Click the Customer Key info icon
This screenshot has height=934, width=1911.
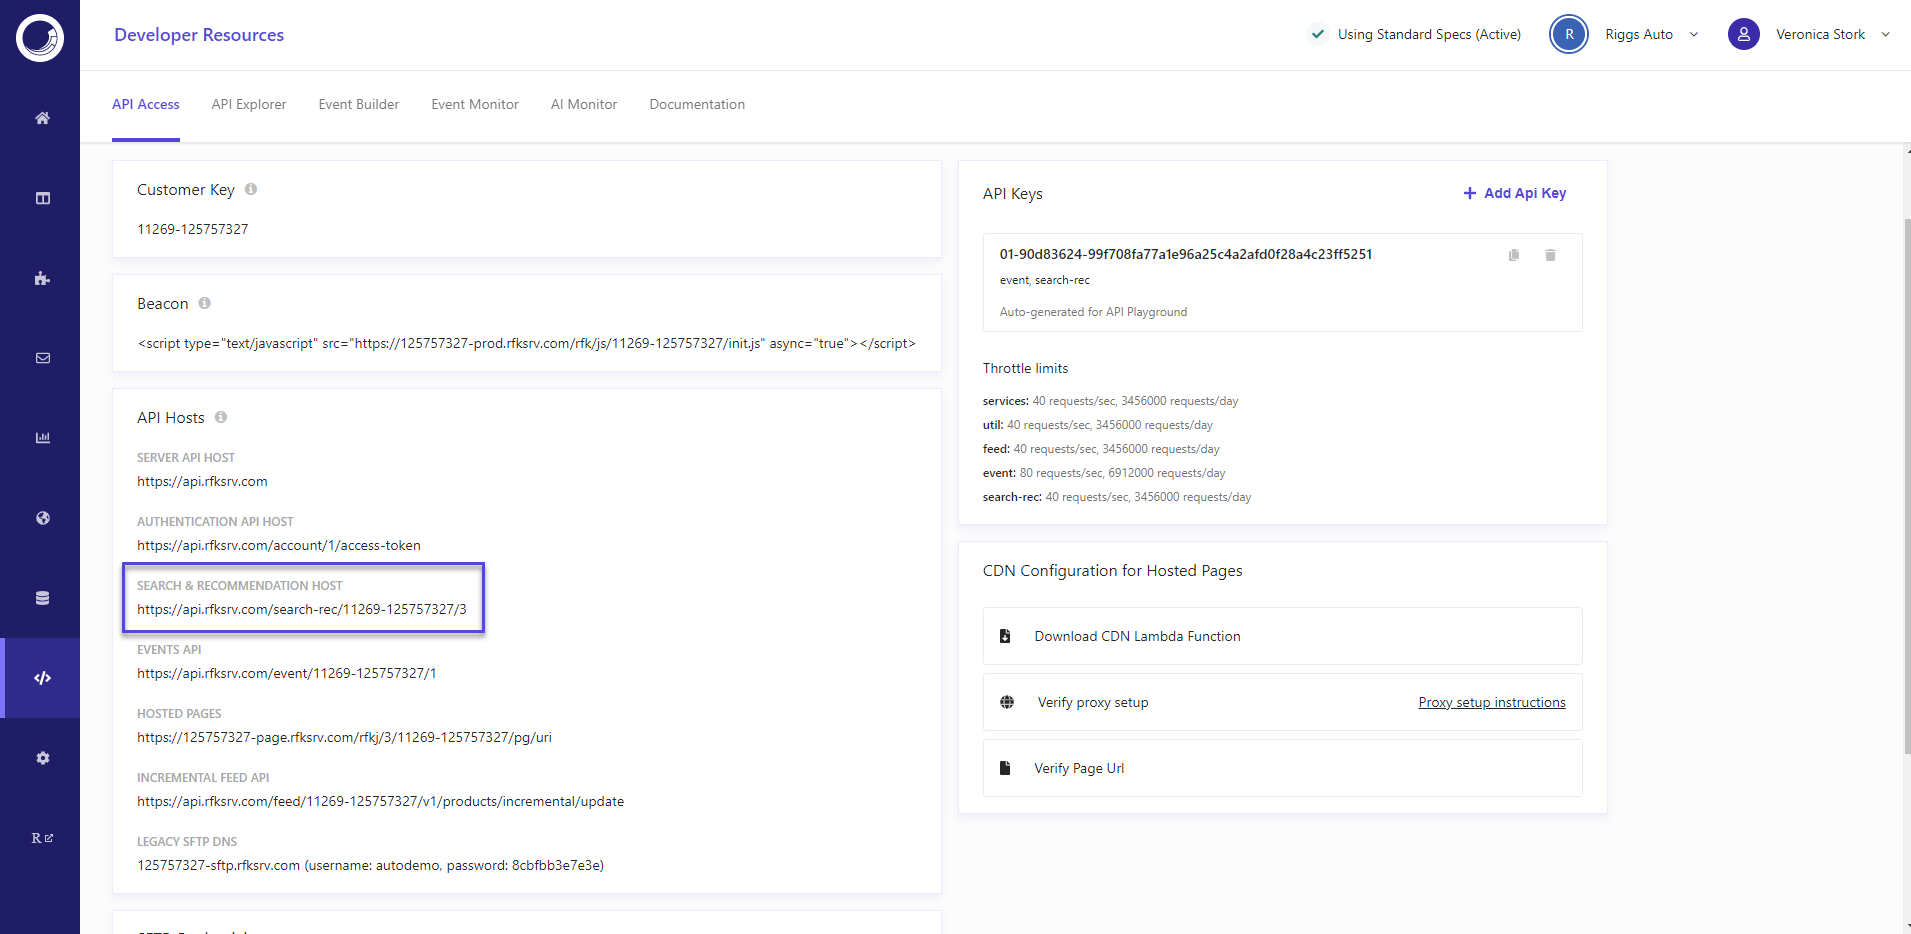pyautogui.click(x=251, y=189)
